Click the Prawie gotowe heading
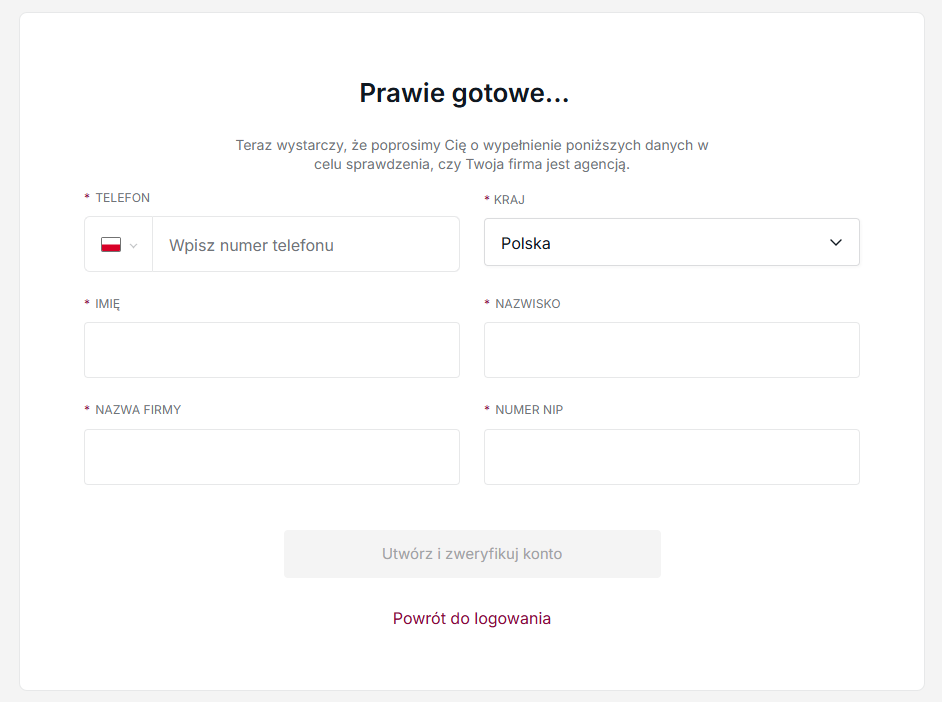 pyautogui.click(x=464, y=94)
